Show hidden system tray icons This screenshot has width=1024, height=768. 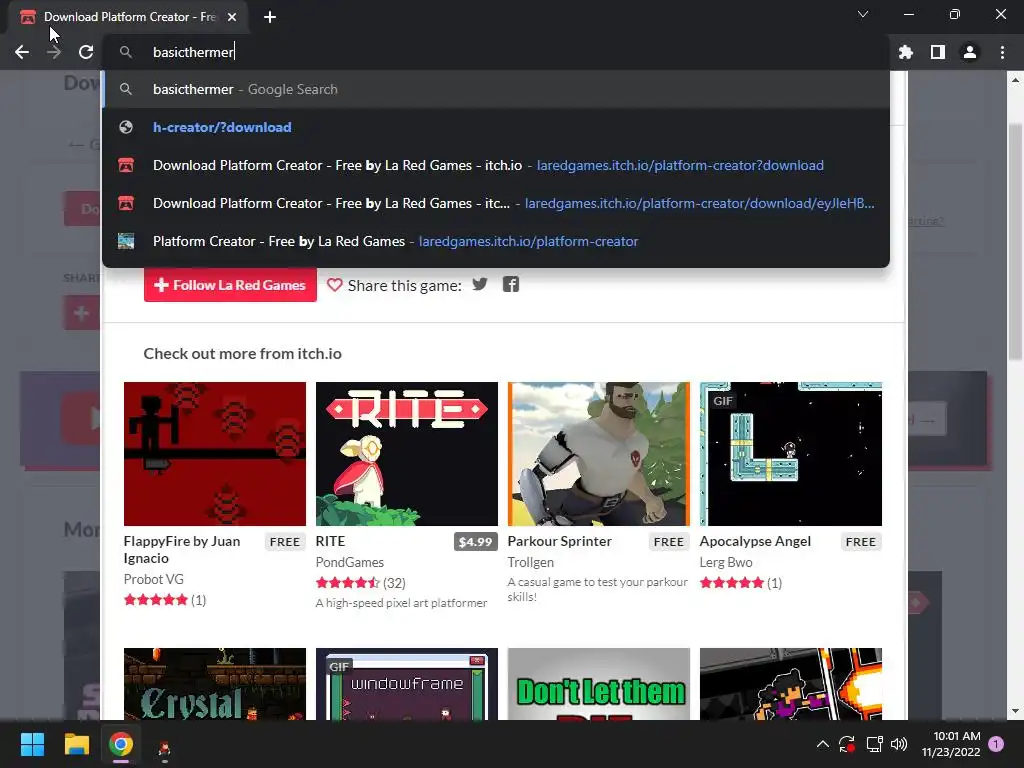pyautogui.click(x=823, y=744)
